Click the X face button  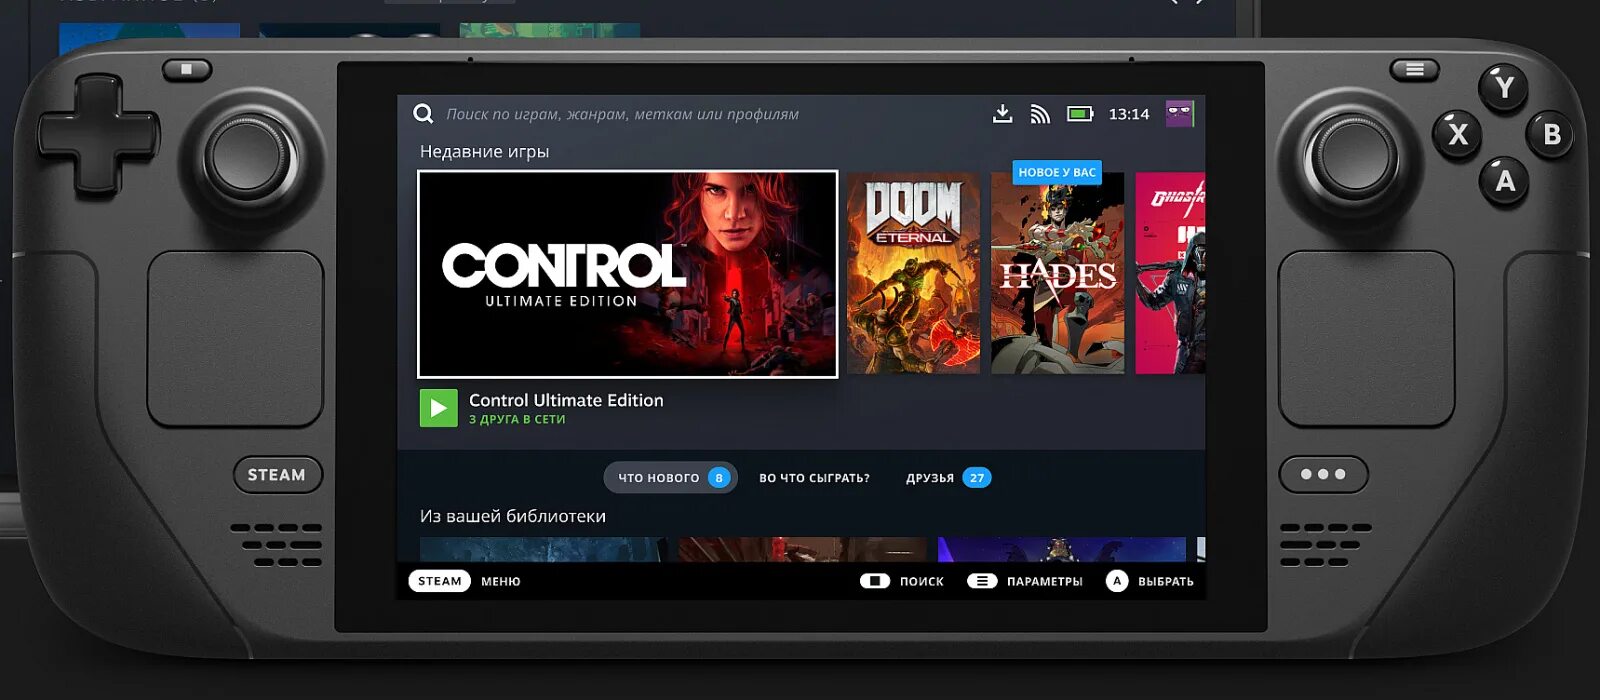(x=1458, y=134)
